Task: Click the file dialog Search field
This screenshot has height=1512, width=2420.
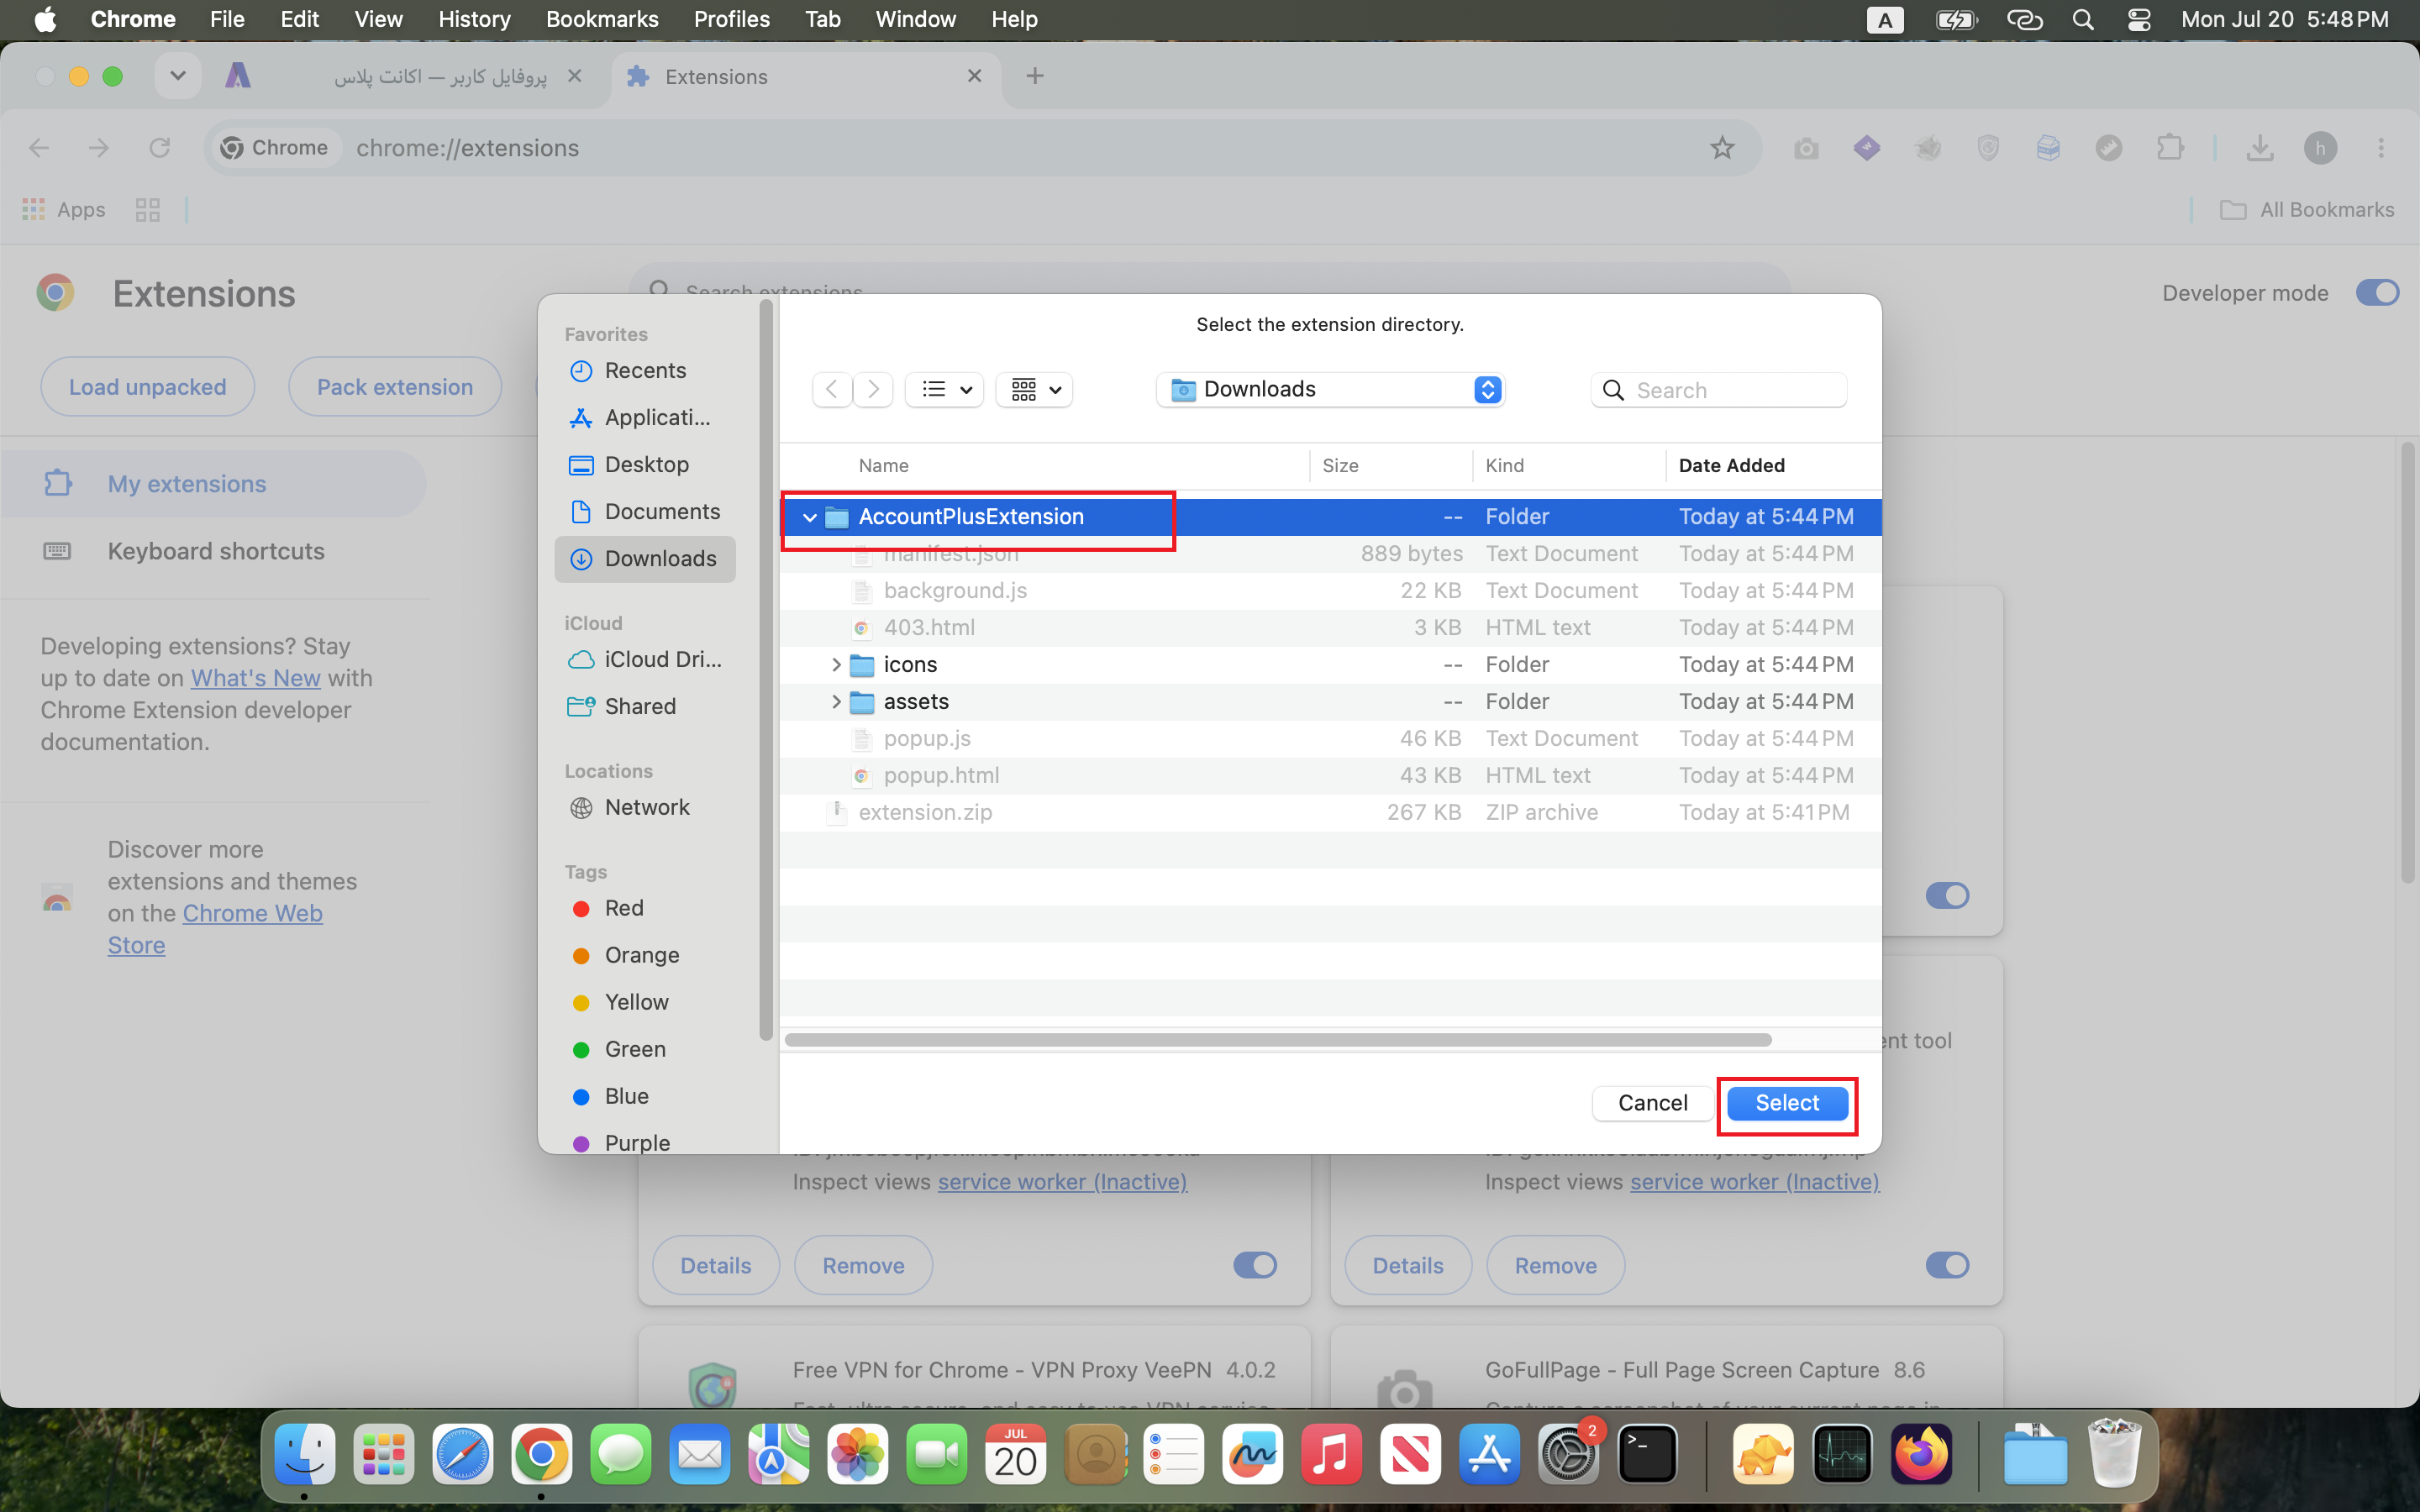Action: (1718, 390)
